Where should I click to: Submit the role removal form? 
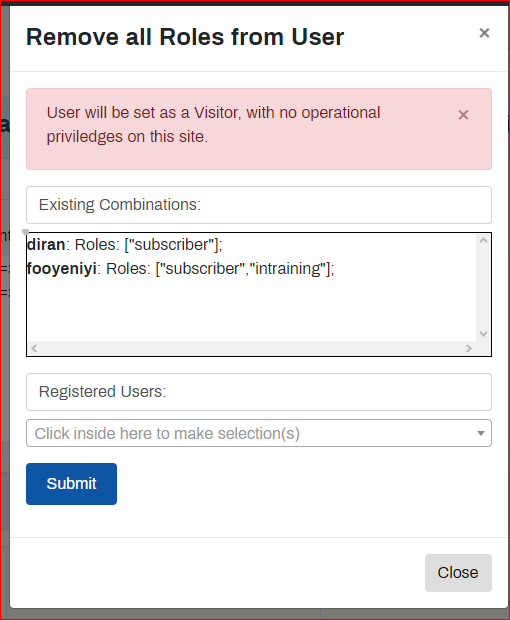pyautogui.click(x=72, y=484)
